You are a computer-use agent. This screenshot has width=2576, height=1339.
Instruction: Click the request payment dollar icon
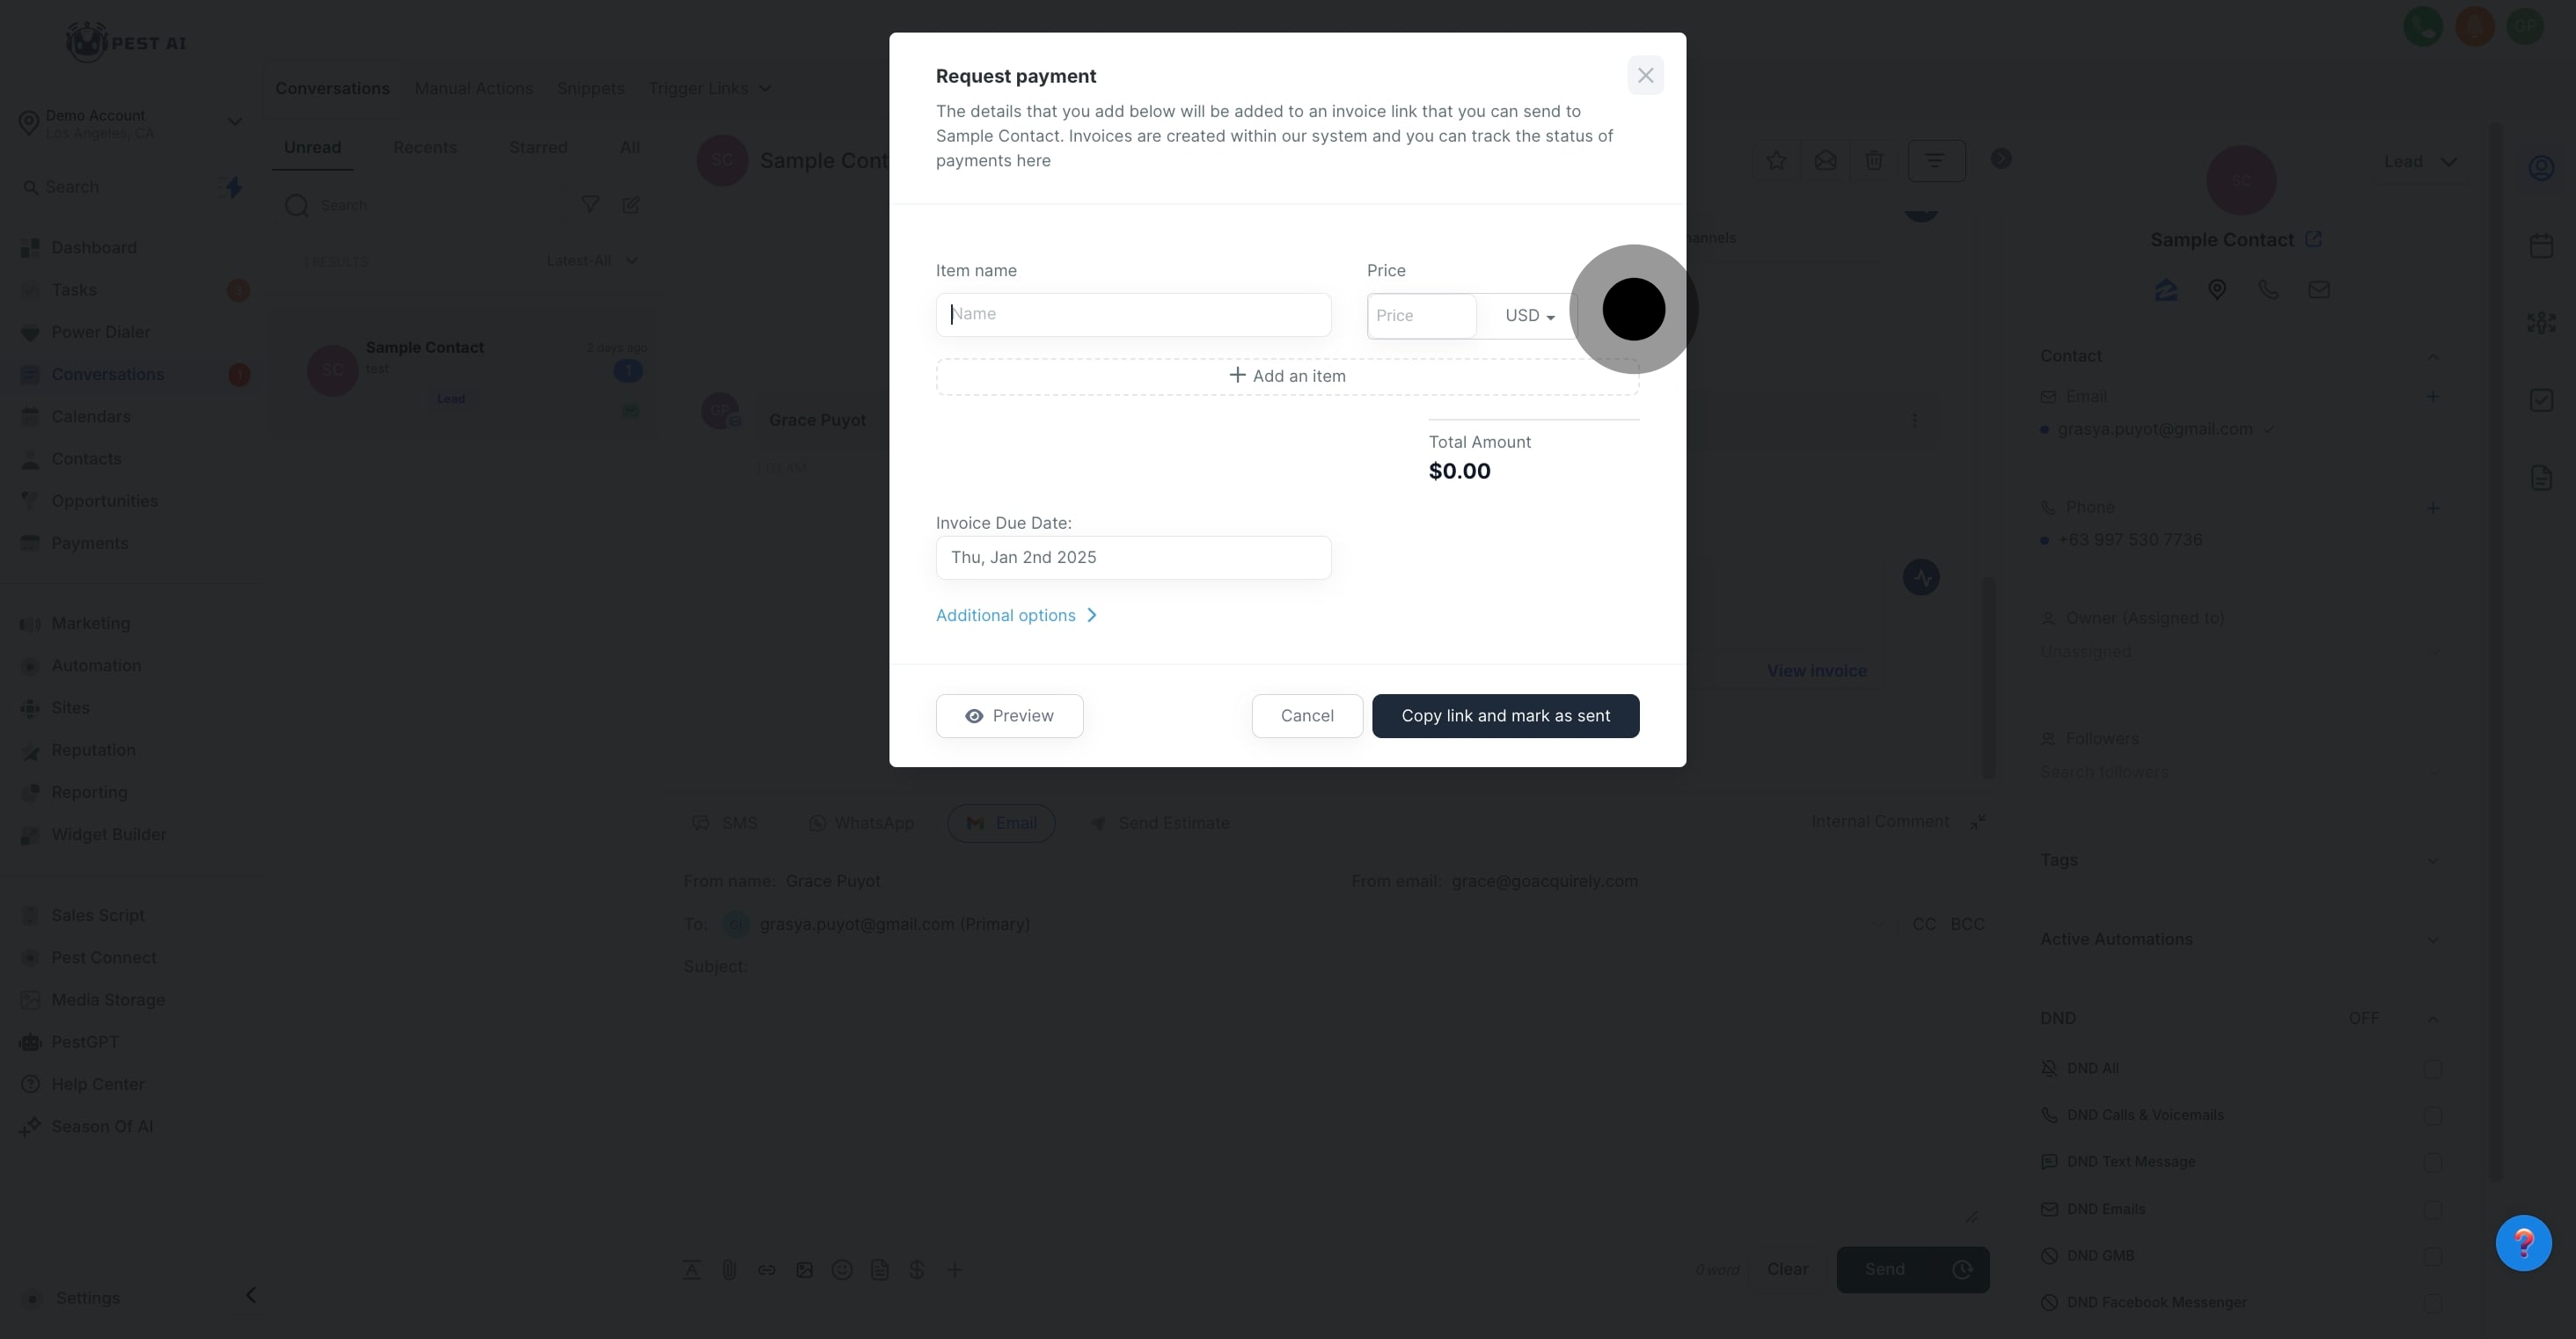[917, 1270]
